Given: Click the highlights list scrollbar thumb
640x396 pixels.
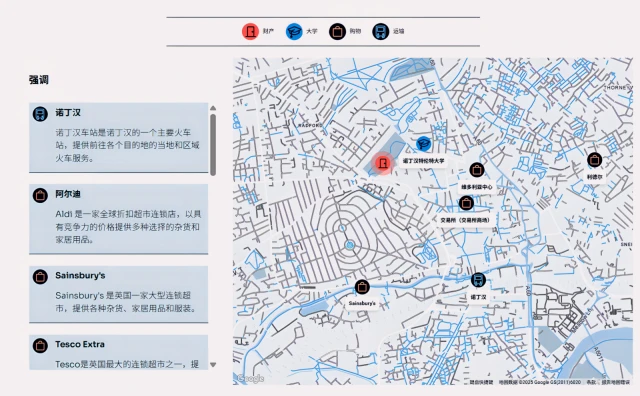Looking at the screenshot, I should (213, 145).
